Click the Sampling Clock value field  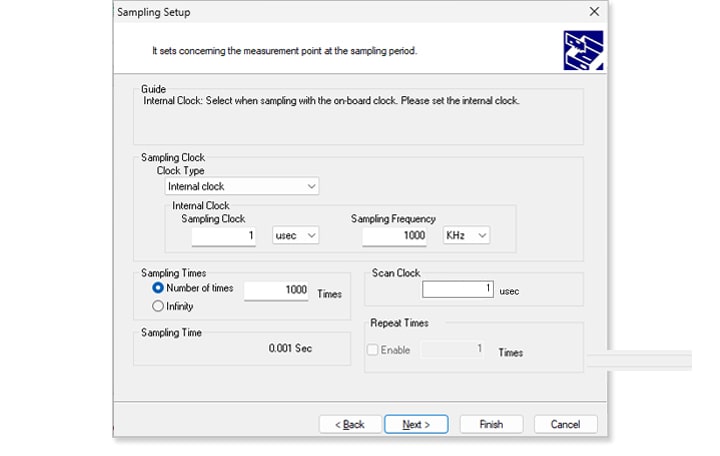click(x=224, y=235)
